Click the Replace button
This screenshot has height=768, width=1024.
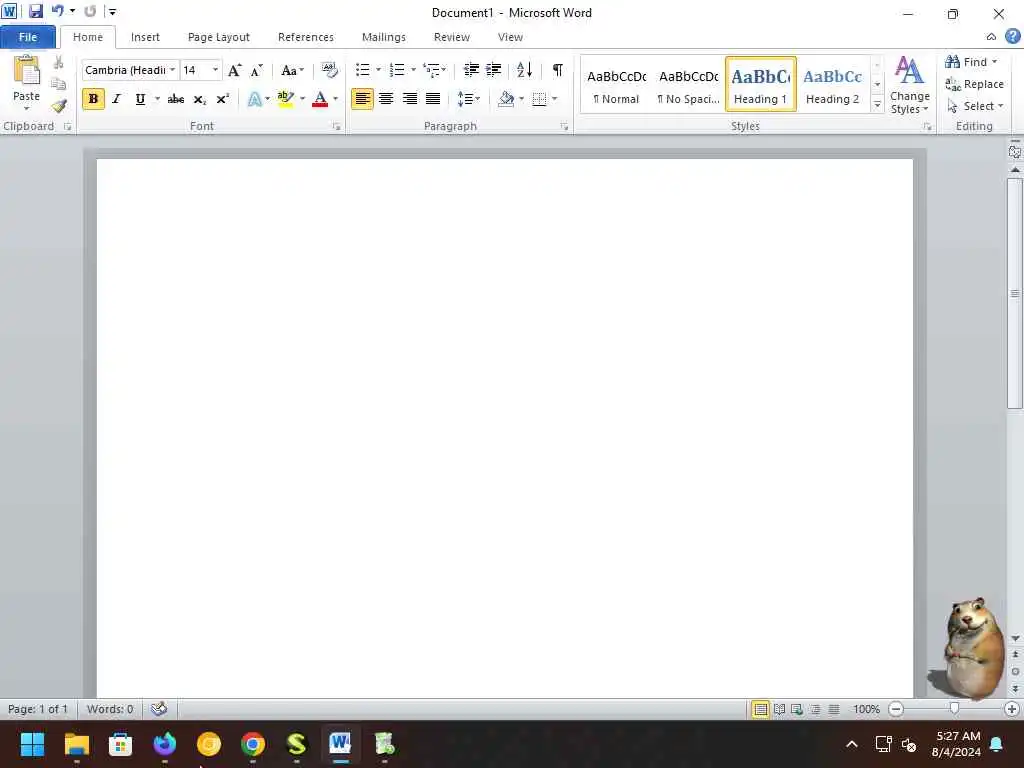(974, 84)
